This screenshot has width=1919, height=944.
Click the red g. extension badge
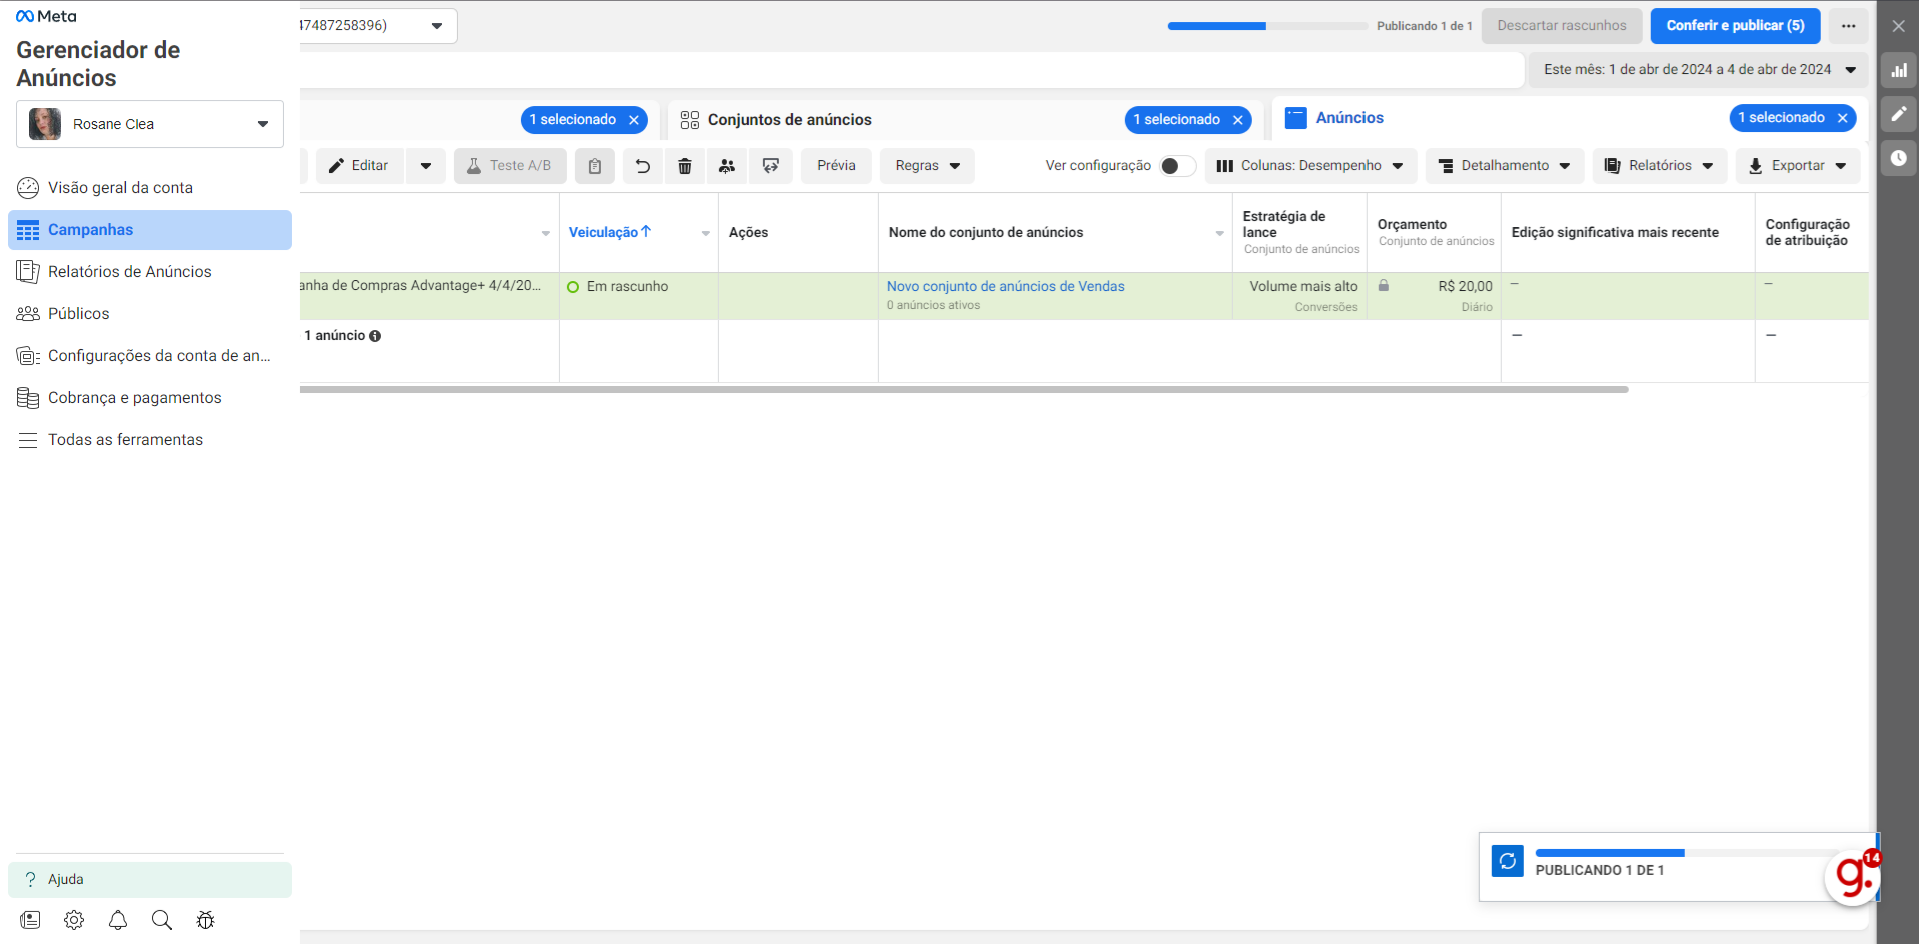pyautogui.click(x=1852, y=877)
